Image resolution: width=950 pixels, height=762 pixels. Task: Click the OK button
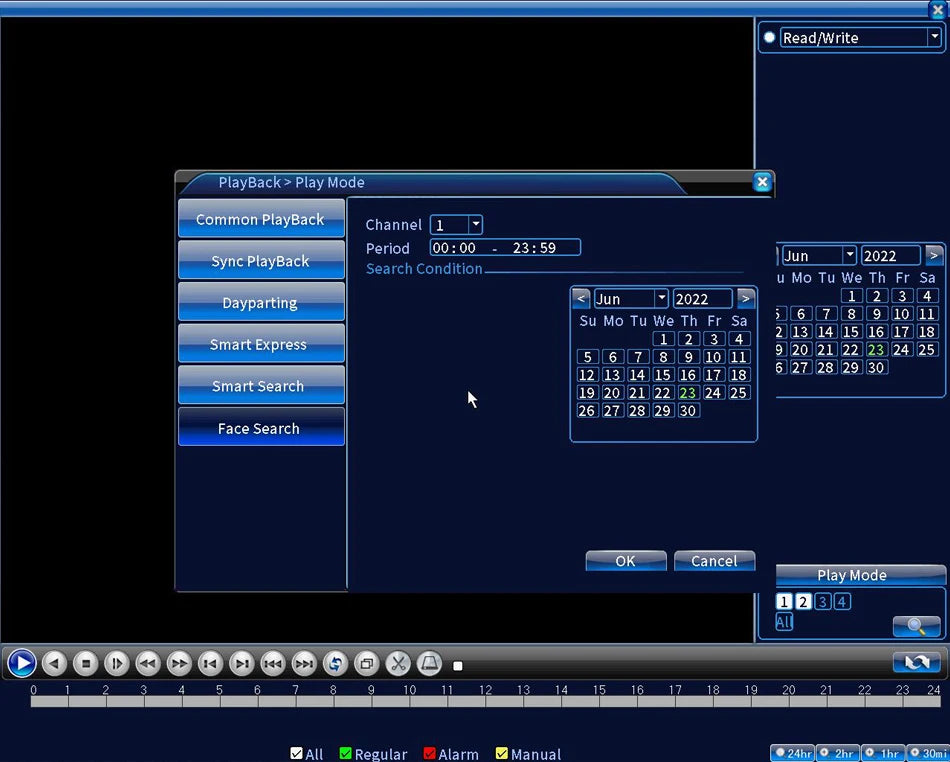[625, 561]
